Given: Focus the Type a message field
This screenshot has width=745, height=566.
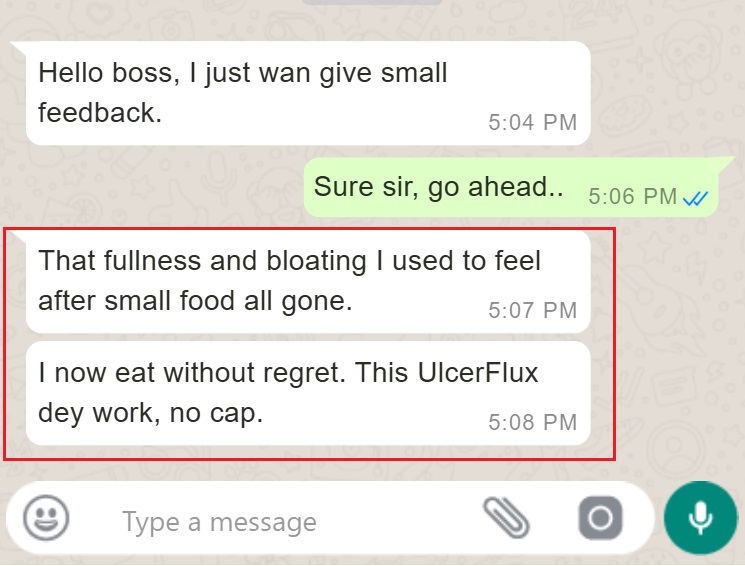Looking at the screenshot, I should tap(285, 522).
